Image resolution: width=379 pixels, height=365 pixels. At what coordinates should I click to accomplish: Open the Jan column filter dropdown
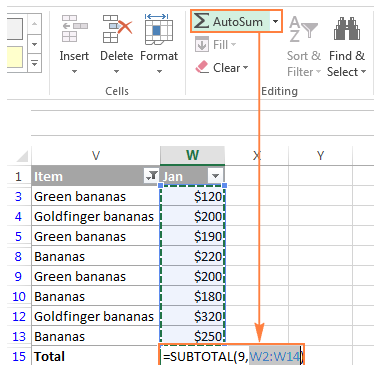[x=215, y=176]
